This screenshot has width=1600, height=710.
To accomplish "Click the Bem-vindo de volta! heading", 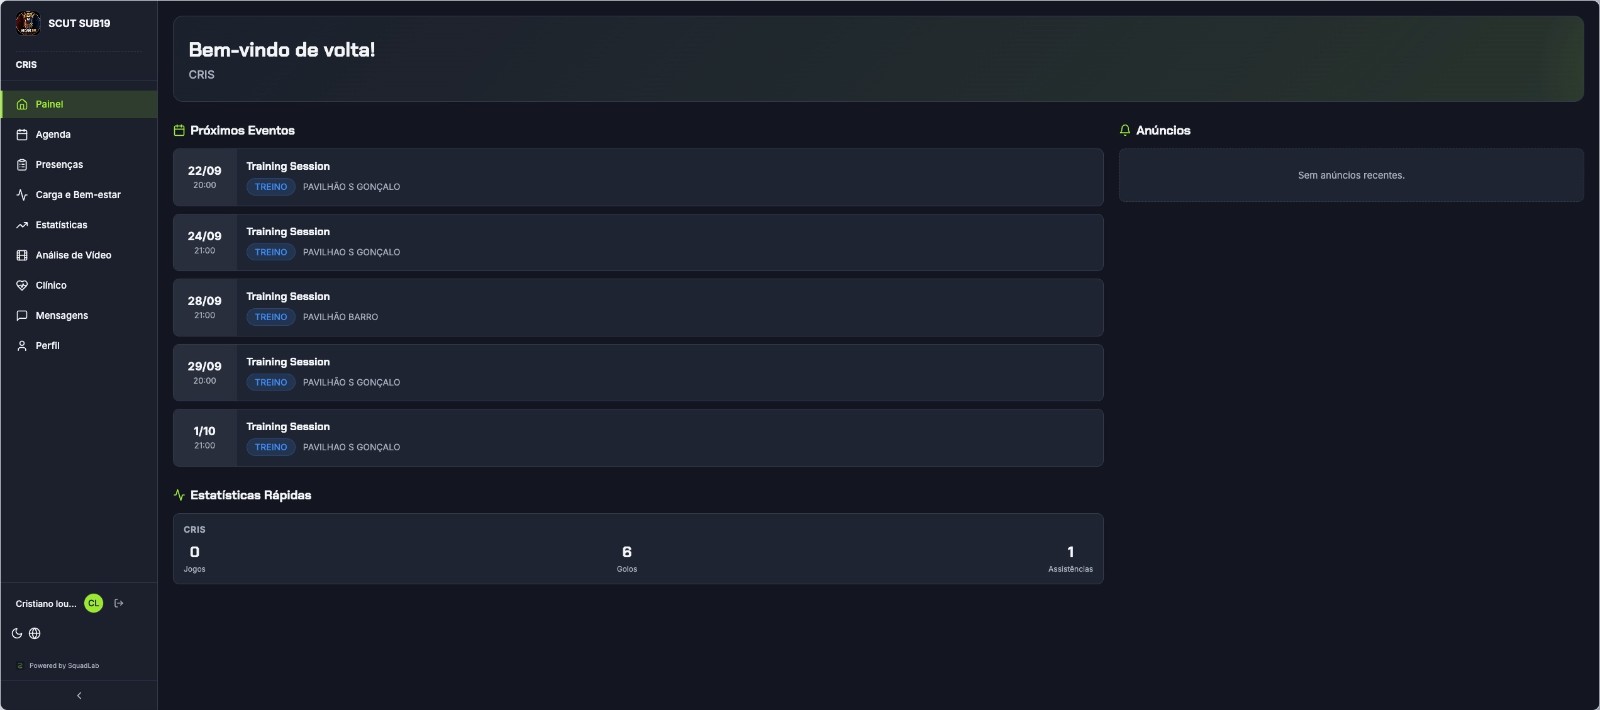I will pos(282,49).
